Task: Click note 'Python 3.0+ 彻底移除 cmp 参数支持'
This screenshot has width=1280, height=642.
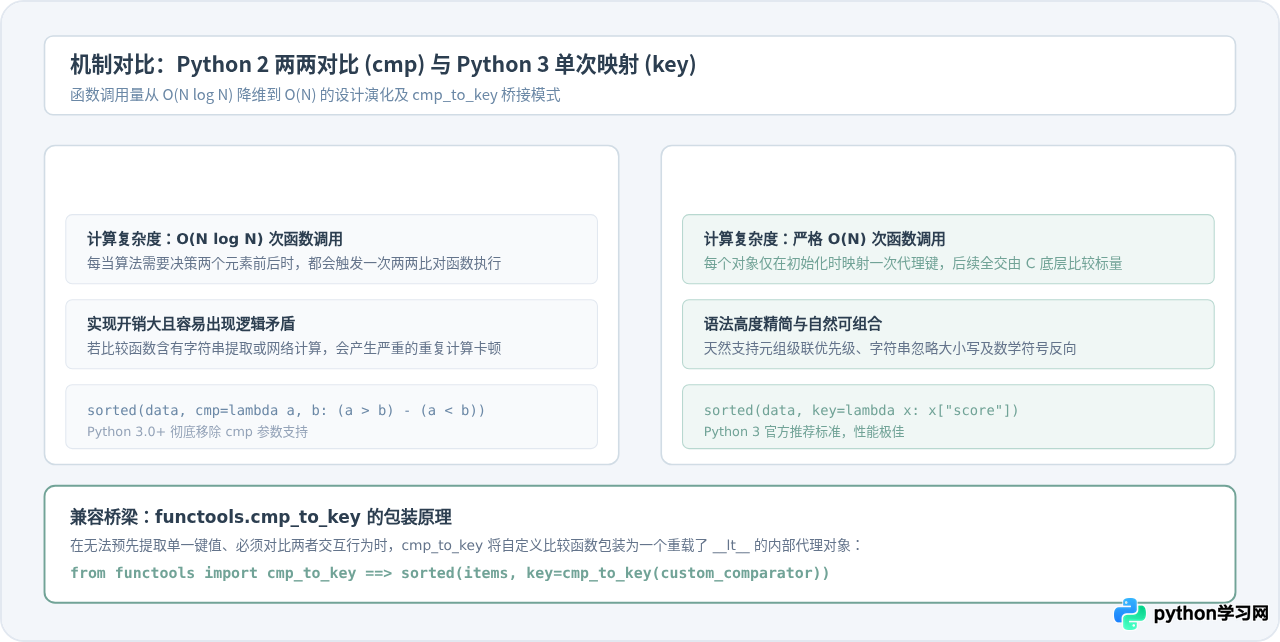Action: pos(197,432)
